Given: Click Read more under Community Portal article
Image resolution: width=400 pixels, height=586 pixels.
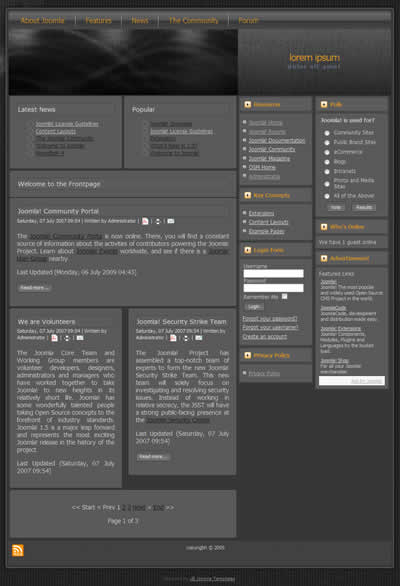Looking at the screenshot, I should click(34, 288).
